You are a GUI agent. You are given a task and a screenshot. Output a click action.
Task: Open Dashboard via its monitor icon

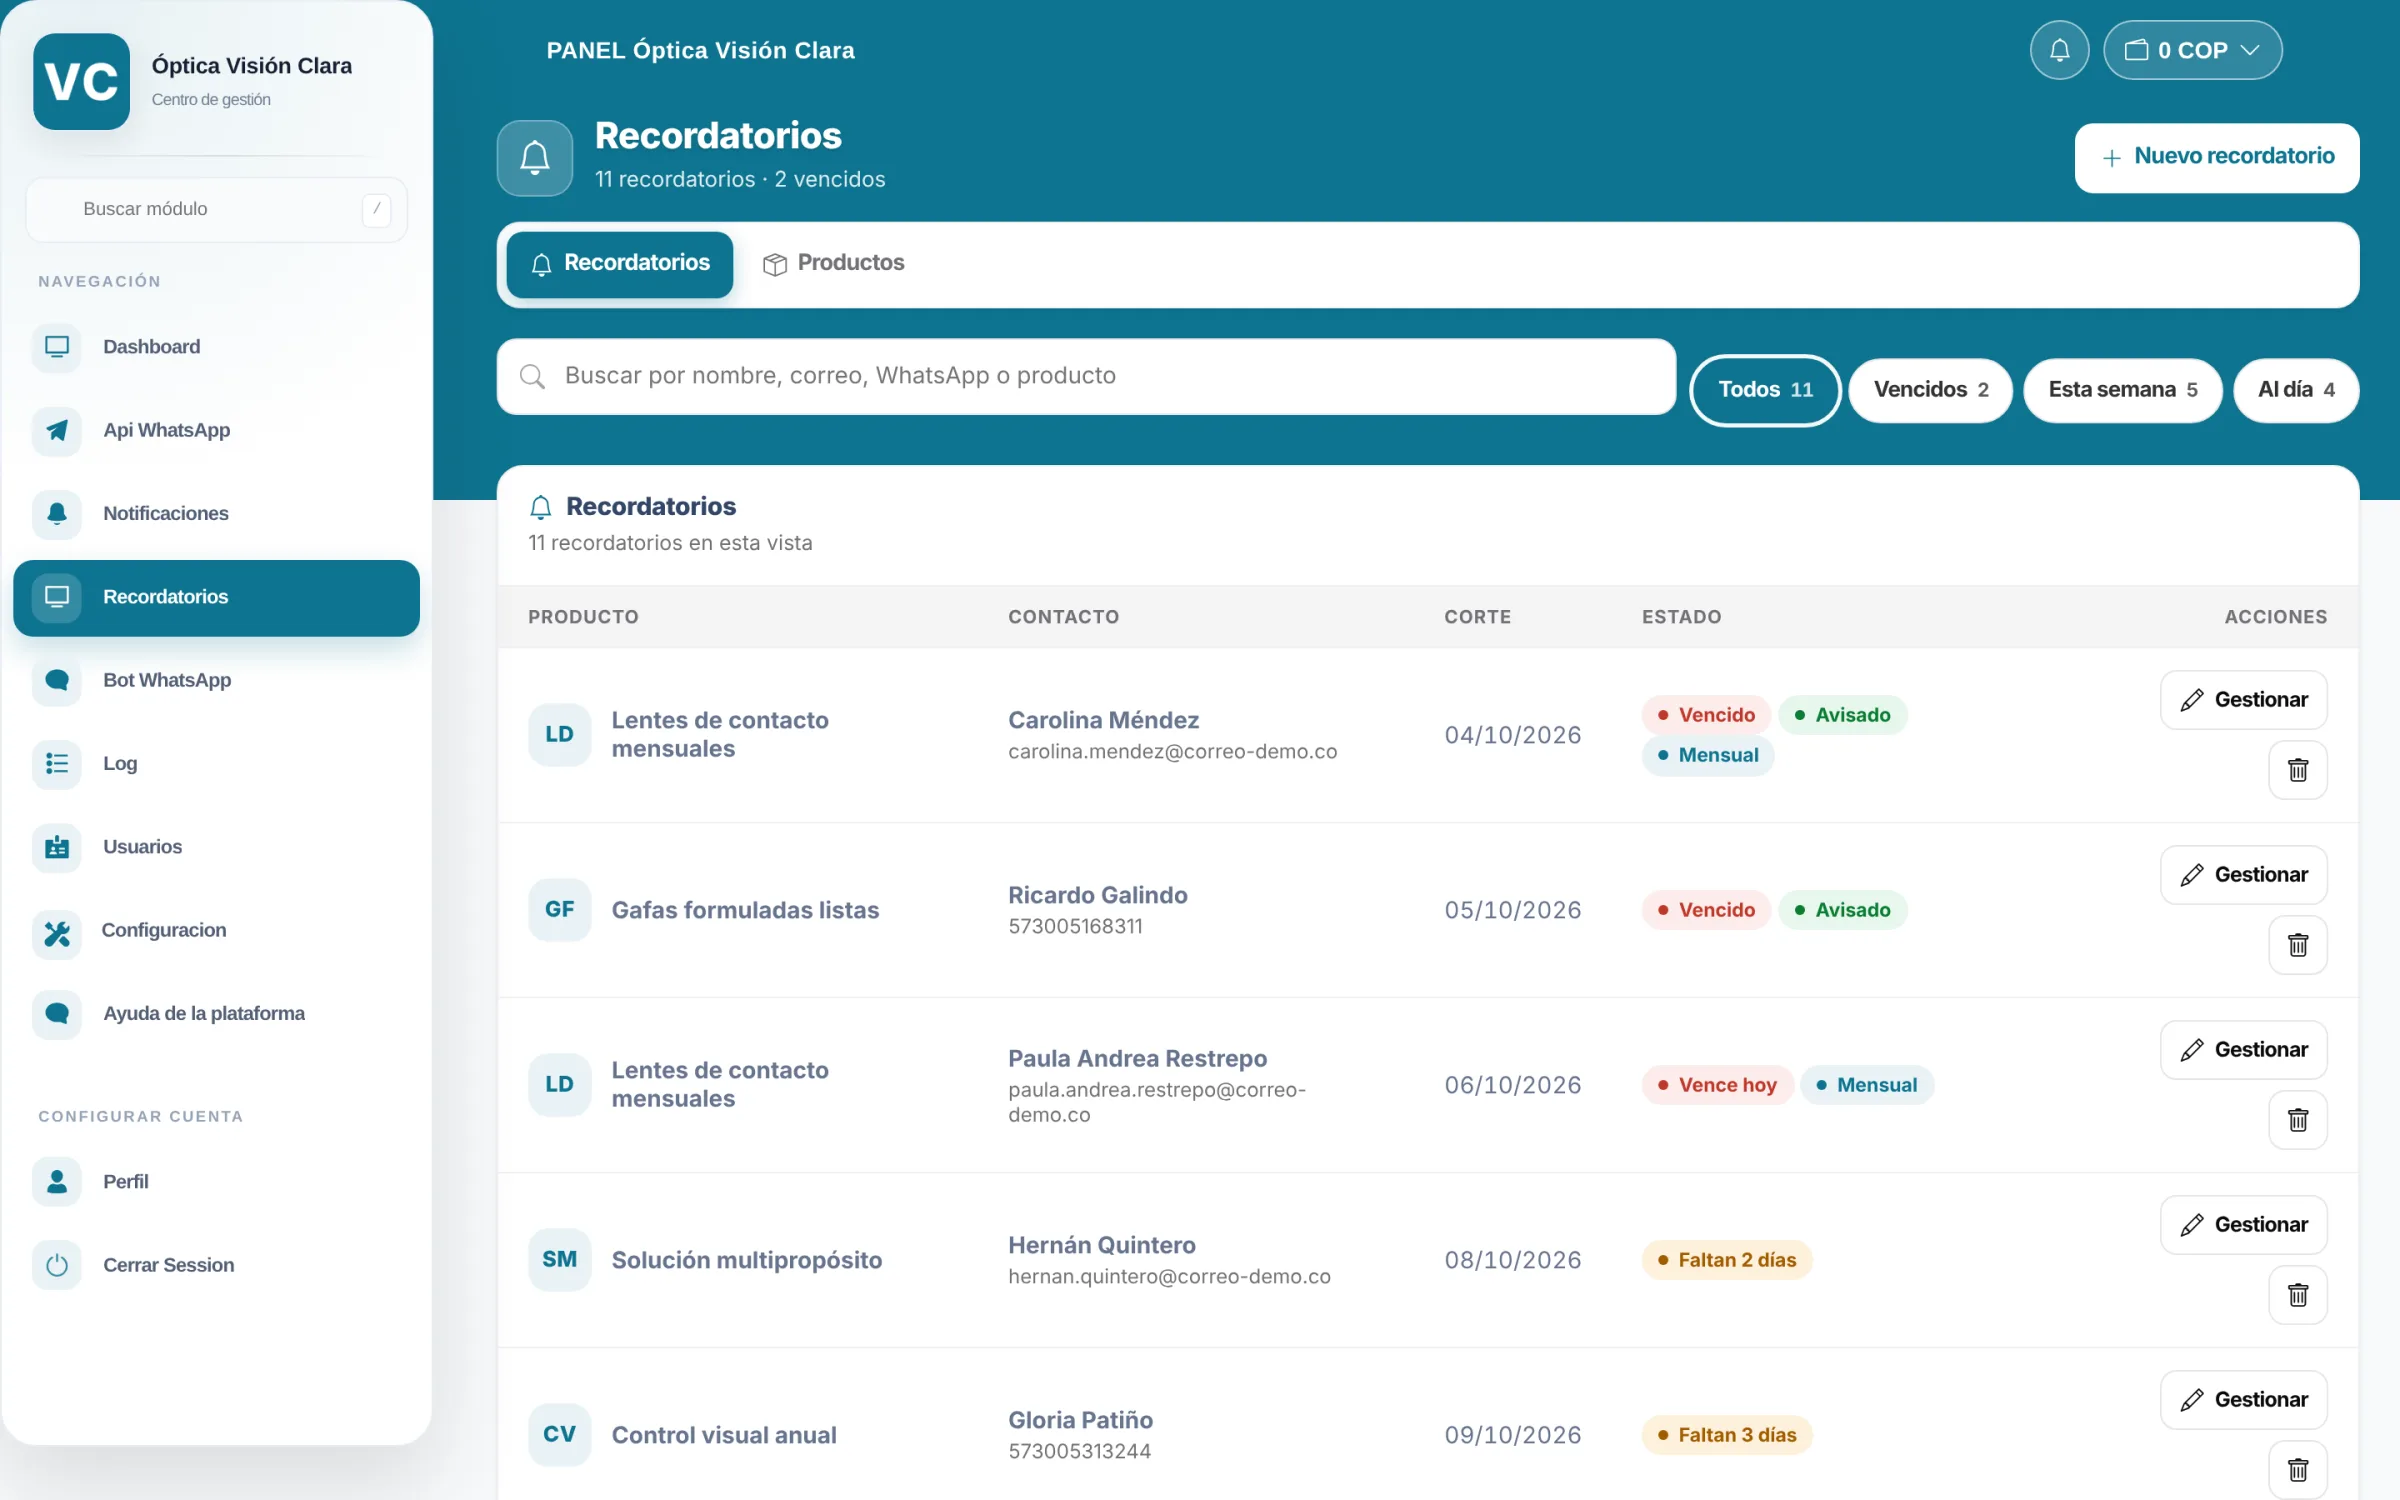coord(57,347)
